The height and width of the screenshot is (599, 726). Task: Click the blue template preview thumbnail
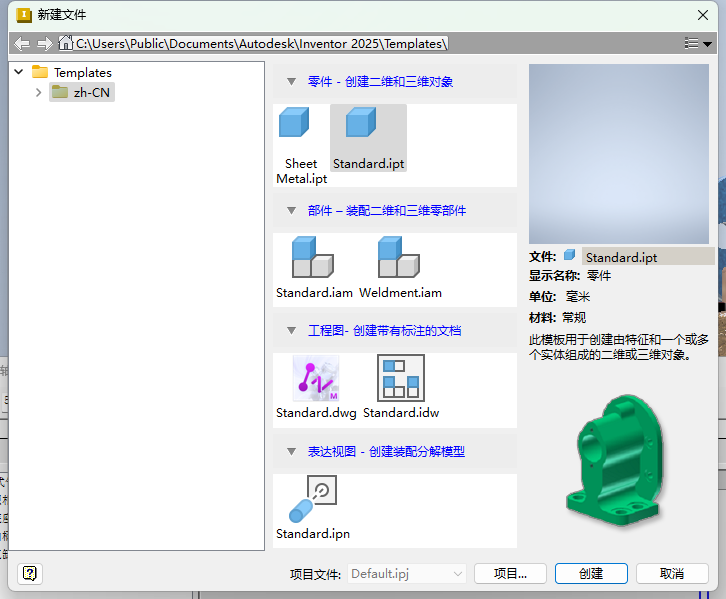coord(619,154)
